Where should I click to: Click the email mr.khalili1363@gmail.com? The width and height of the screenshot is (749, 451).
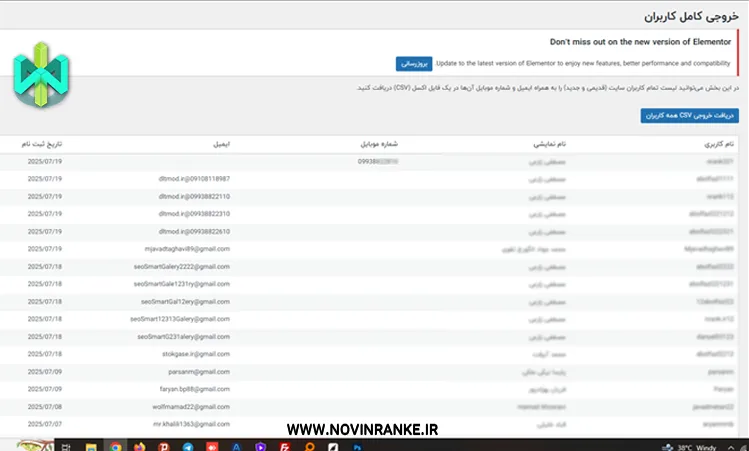(x=191, y=424)
